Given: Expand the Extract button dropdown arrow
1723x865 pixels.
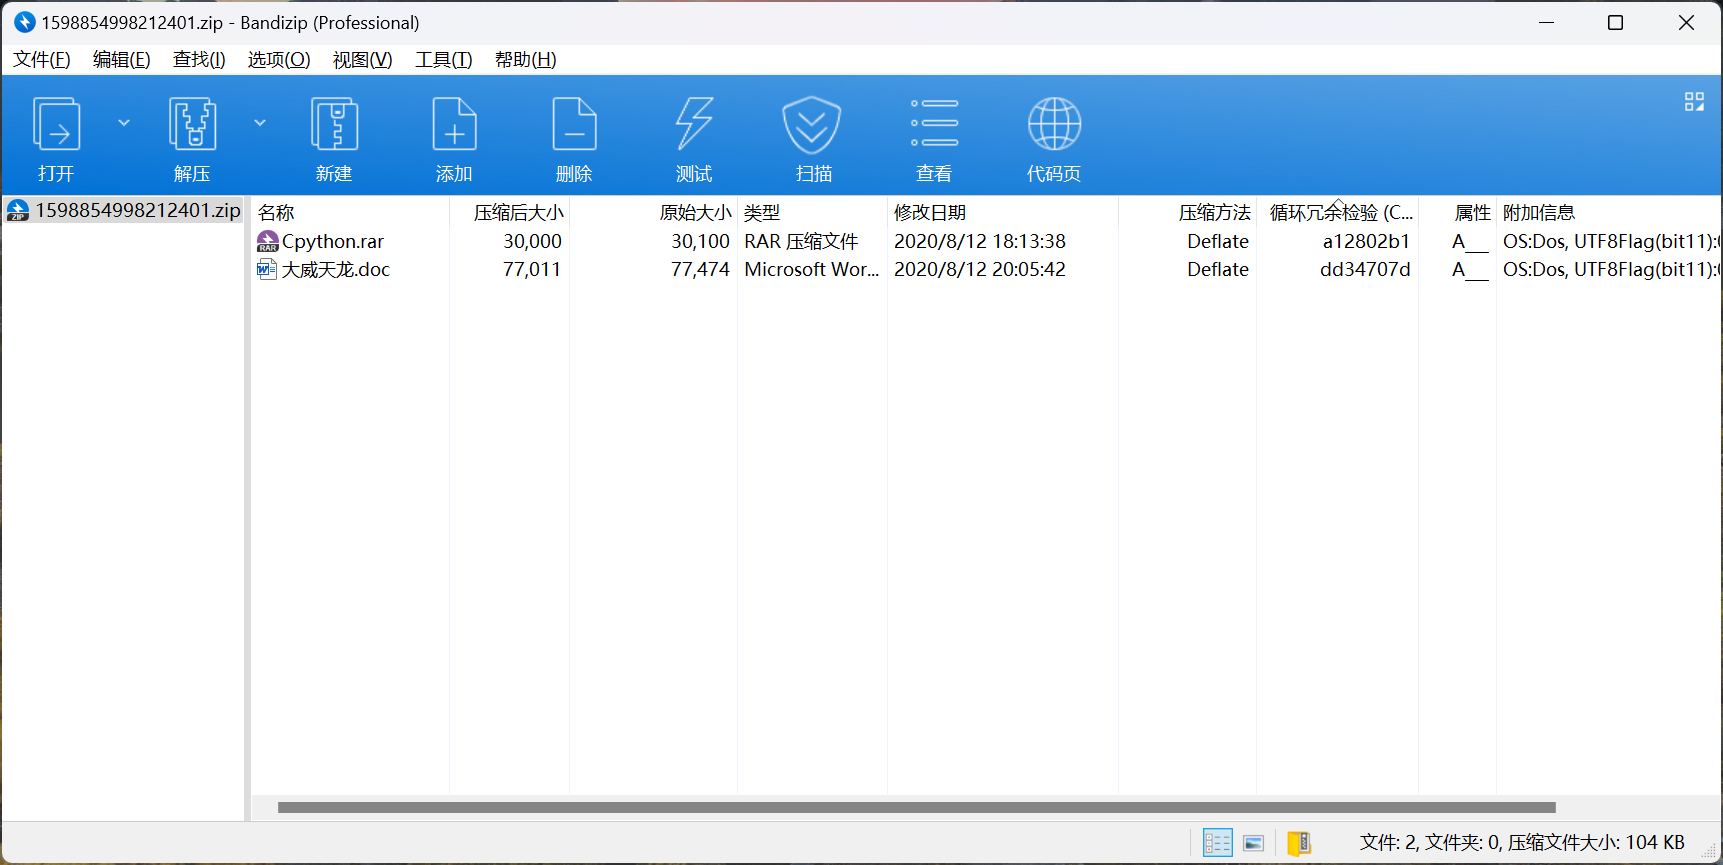Looking at the screenshot, I should click(x=260, y=123).
